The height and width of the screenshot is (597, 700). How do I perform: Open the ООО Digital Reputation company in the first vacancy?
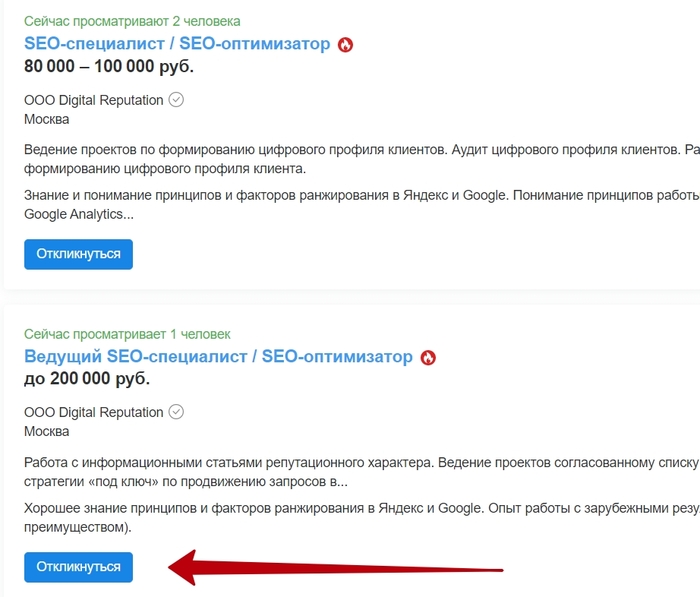(93, 100)
